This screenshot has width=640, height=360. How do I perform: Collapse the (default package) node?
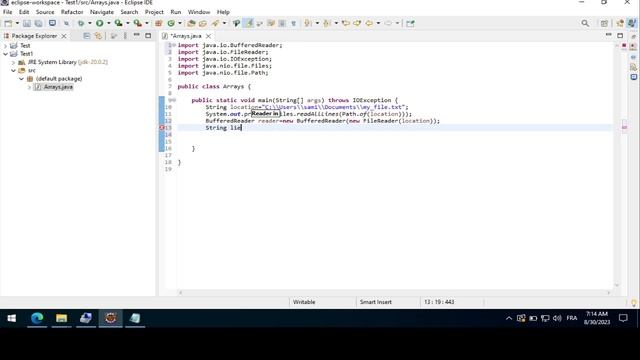pyautogui.click(x=22, y=79)
